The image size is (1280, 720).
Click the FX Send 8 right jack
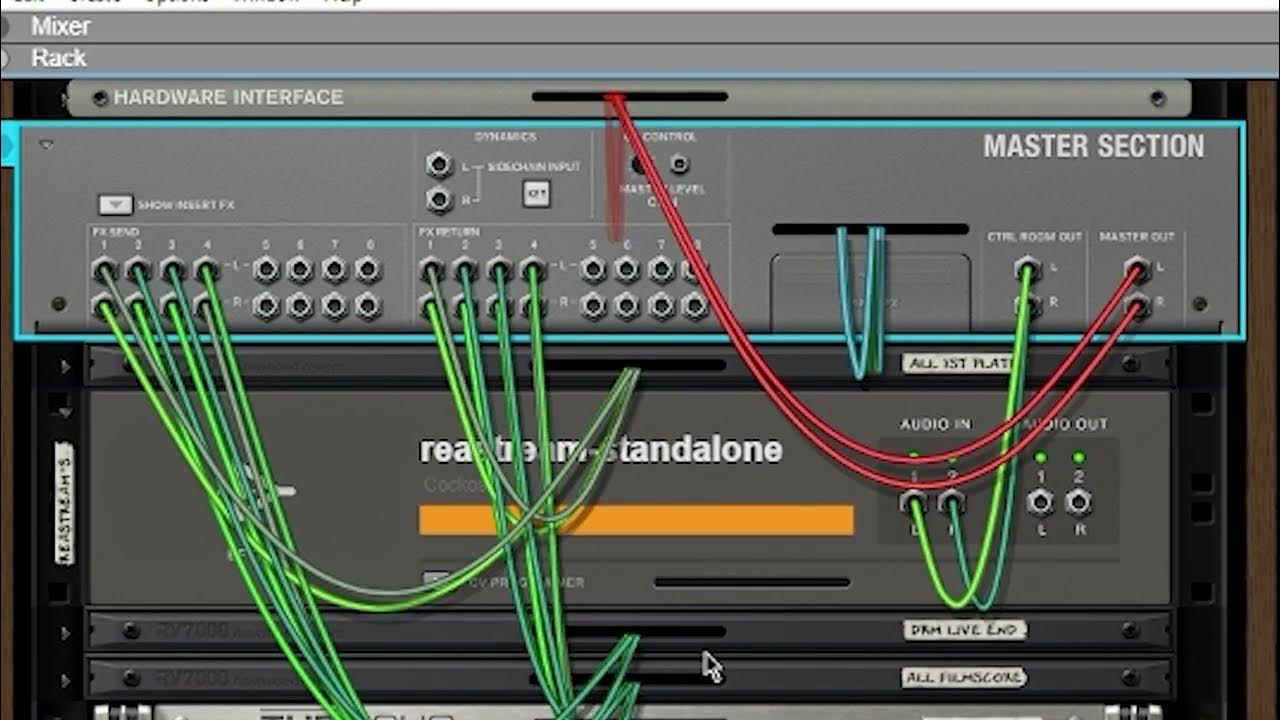pyautogui.click(x=368, y=306)
